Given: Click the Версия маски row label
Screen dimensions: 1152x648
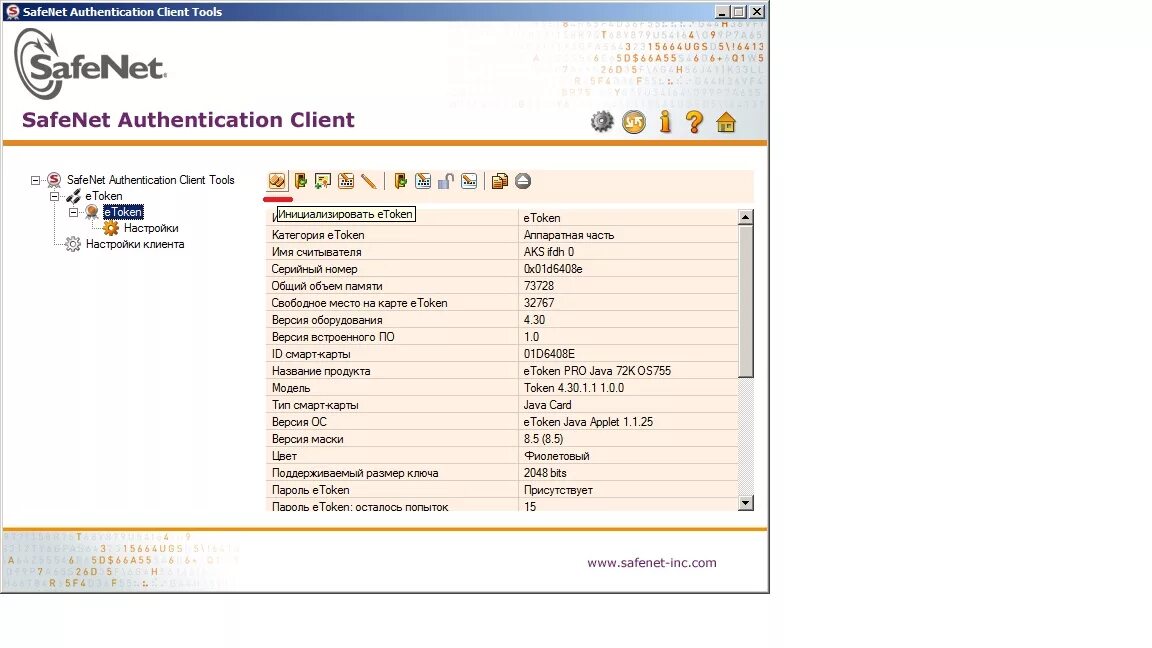Looking at the screenshot, I should pyautogui.click(x=308, y=439).
